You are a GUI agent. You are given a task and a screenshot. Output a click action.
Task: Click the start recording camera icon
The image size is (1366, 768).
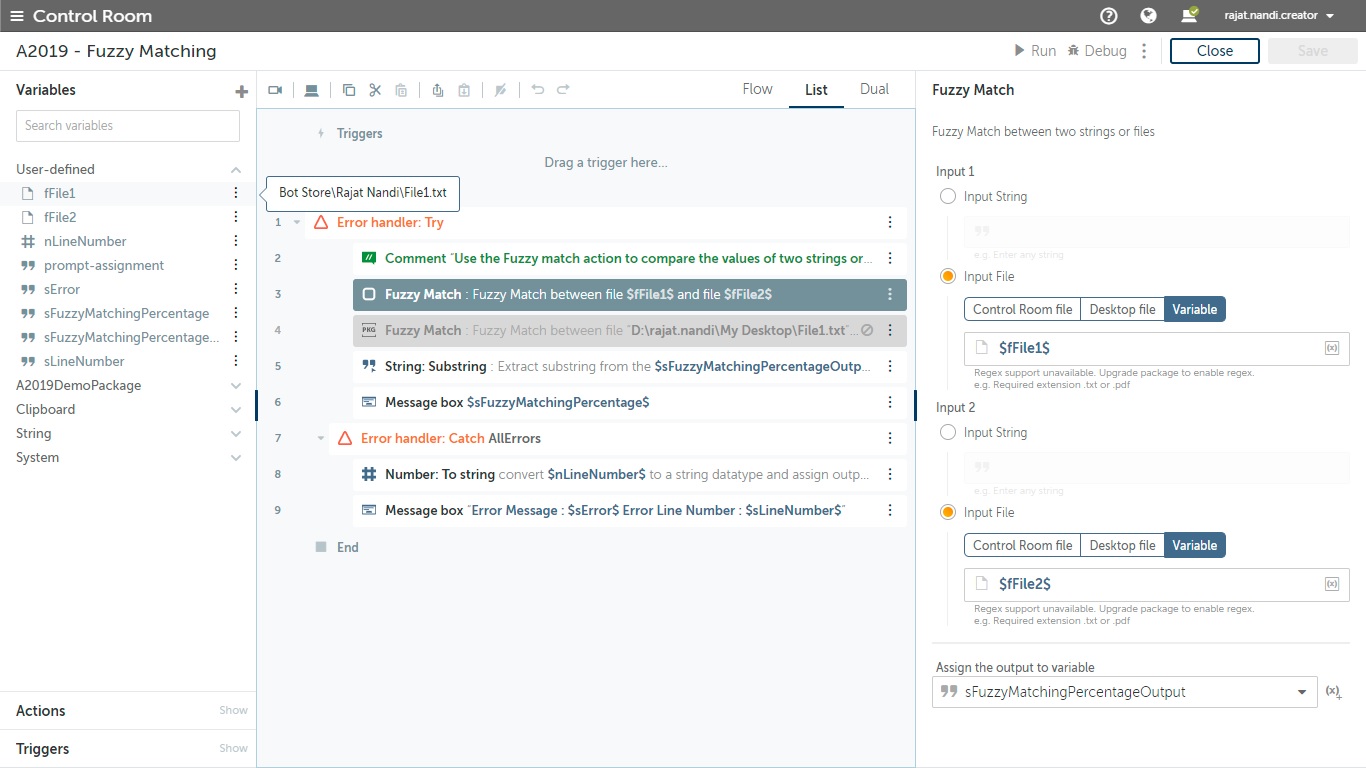pyautogui.click(x=275, y=90)
